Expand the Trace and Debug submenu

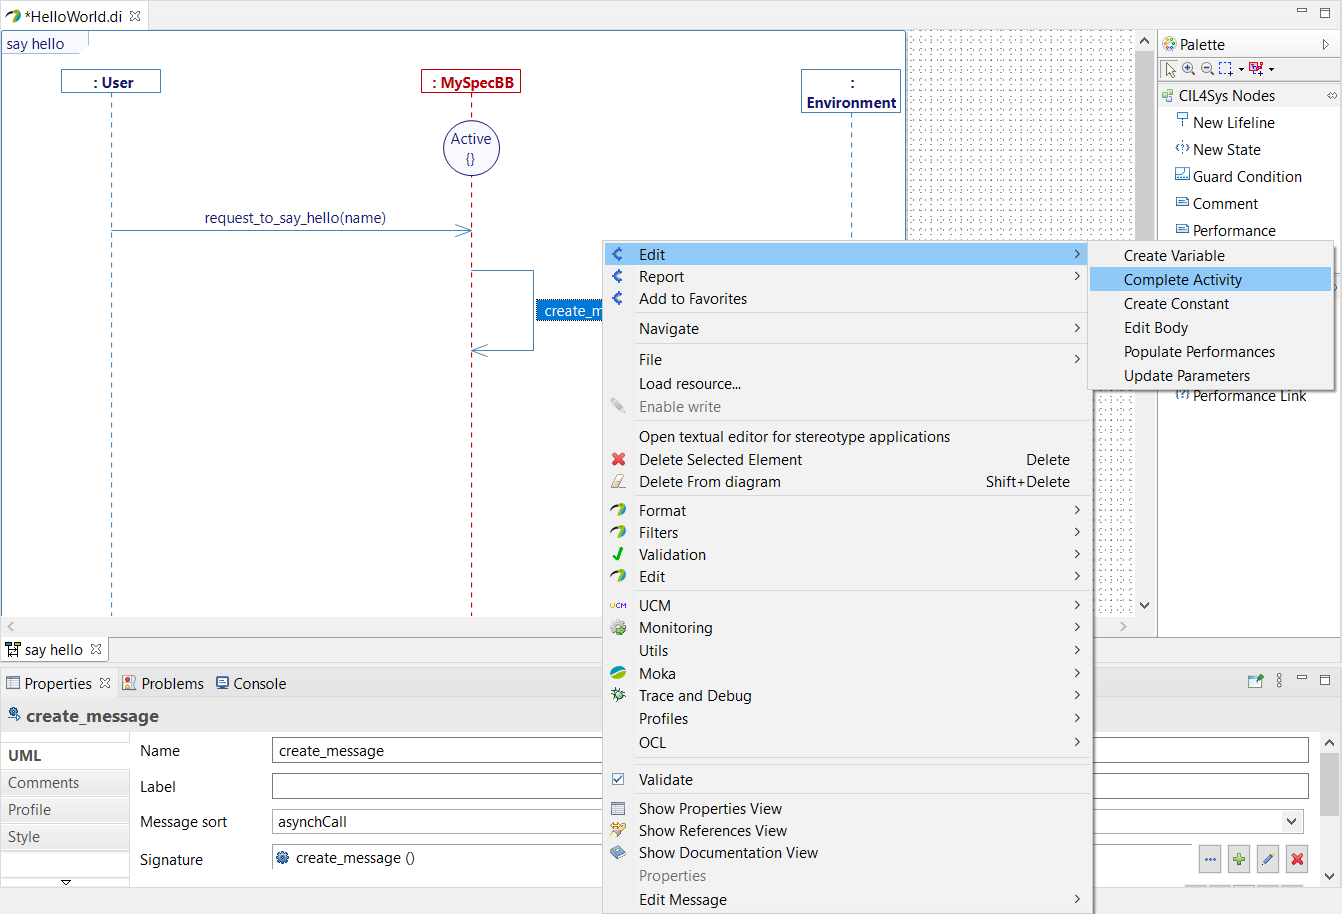pyautogui.click(x=847, y=695)
